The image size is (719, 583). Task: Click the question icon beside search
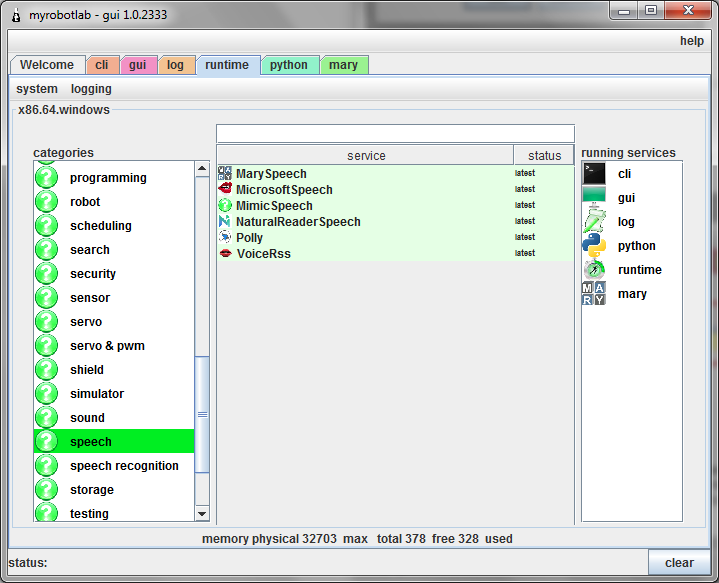click(47, 250)
